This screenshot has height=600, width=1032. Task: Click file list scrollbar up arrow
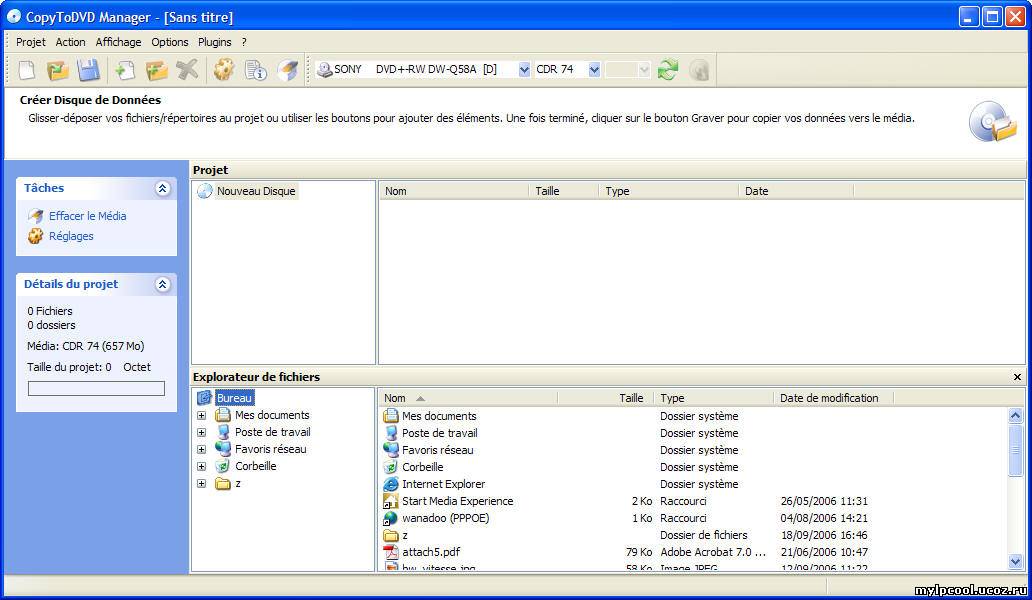tap(1015, 415)
